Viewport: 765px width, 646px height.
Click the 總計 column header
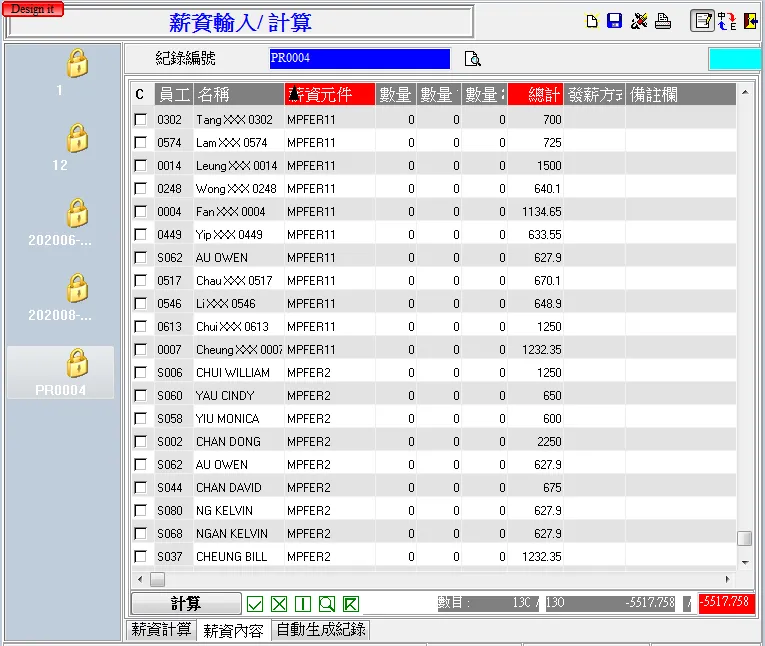click(x=535, y=95)
